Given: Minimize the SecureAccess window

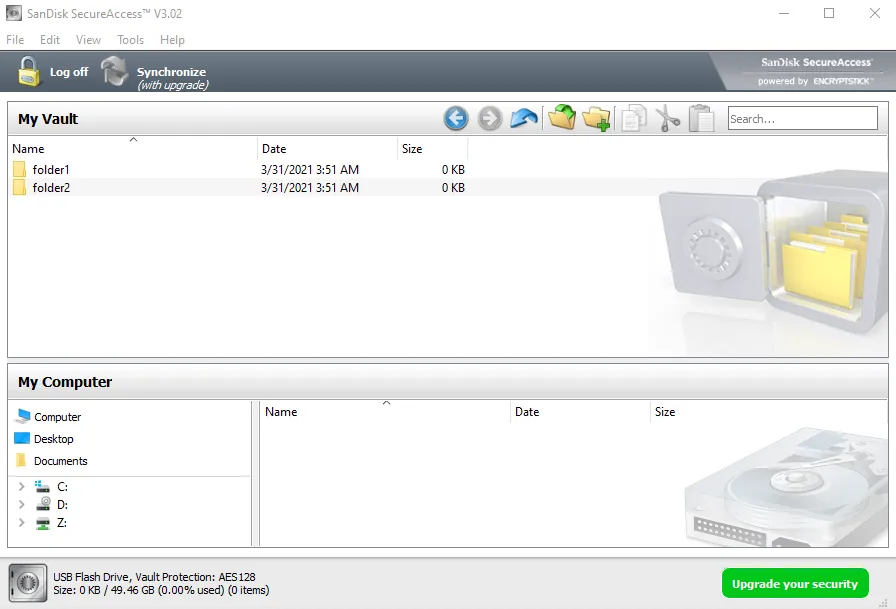Looking at the screenshot, I should point(784,13).
